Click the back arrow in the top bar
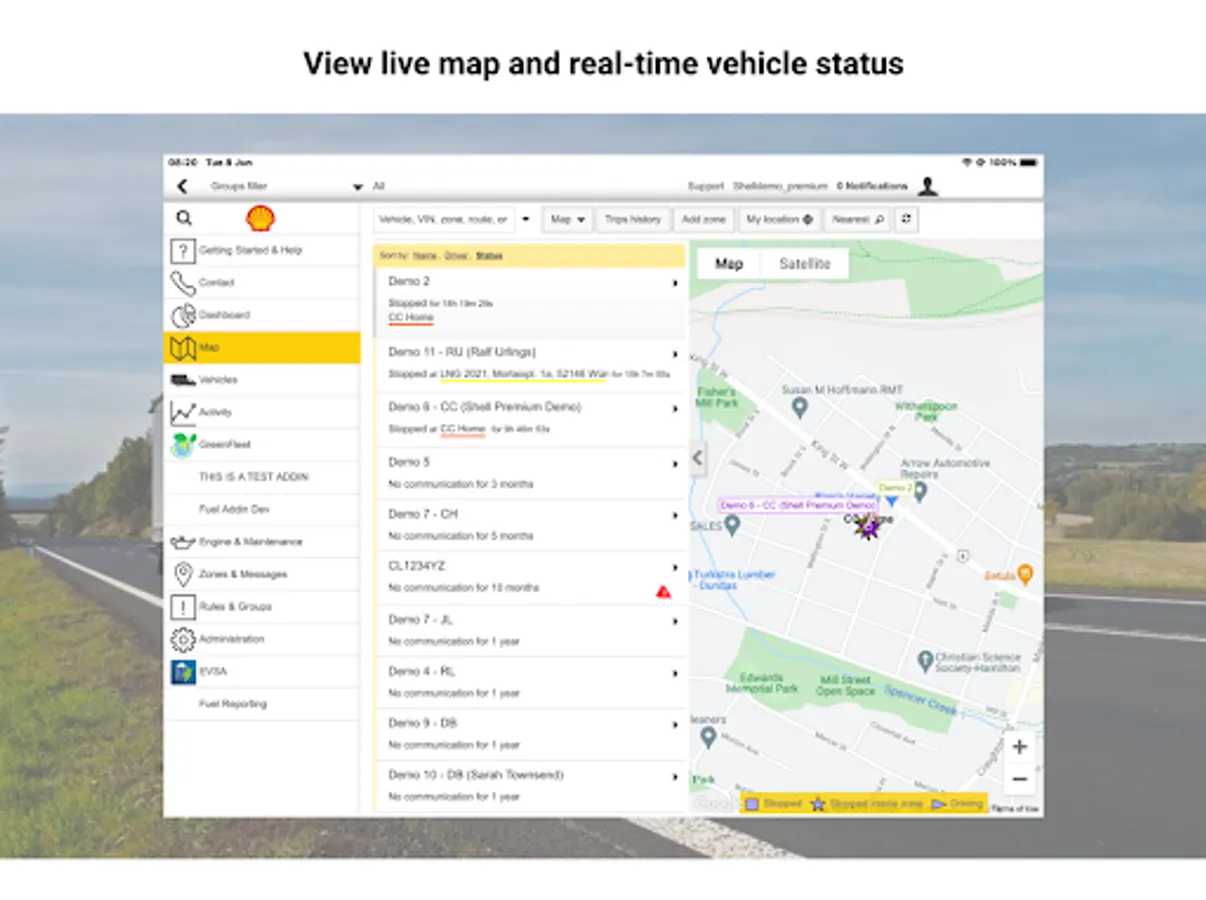 [x=182, y=186]
